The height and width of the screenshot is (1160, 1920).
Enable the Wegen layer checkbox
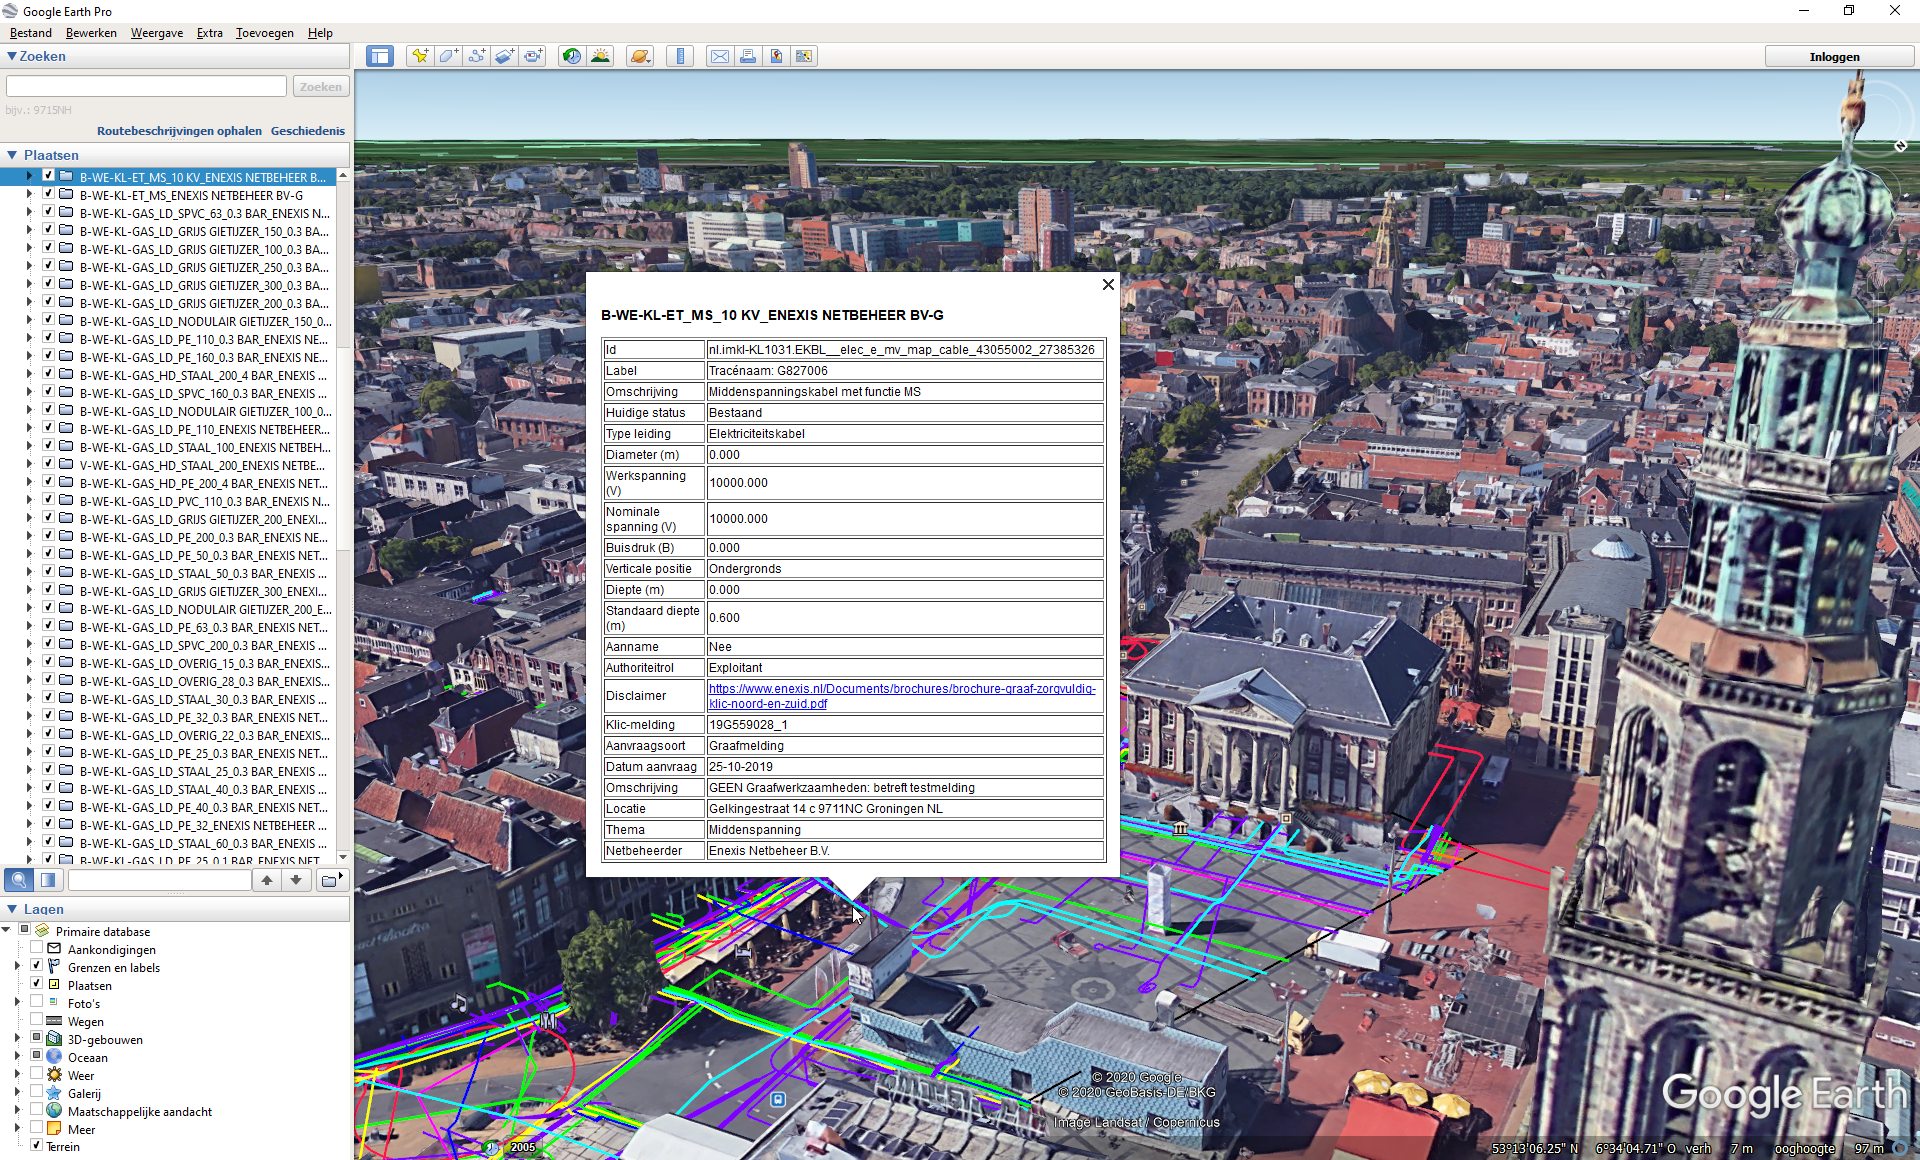tap(37, 1021)
